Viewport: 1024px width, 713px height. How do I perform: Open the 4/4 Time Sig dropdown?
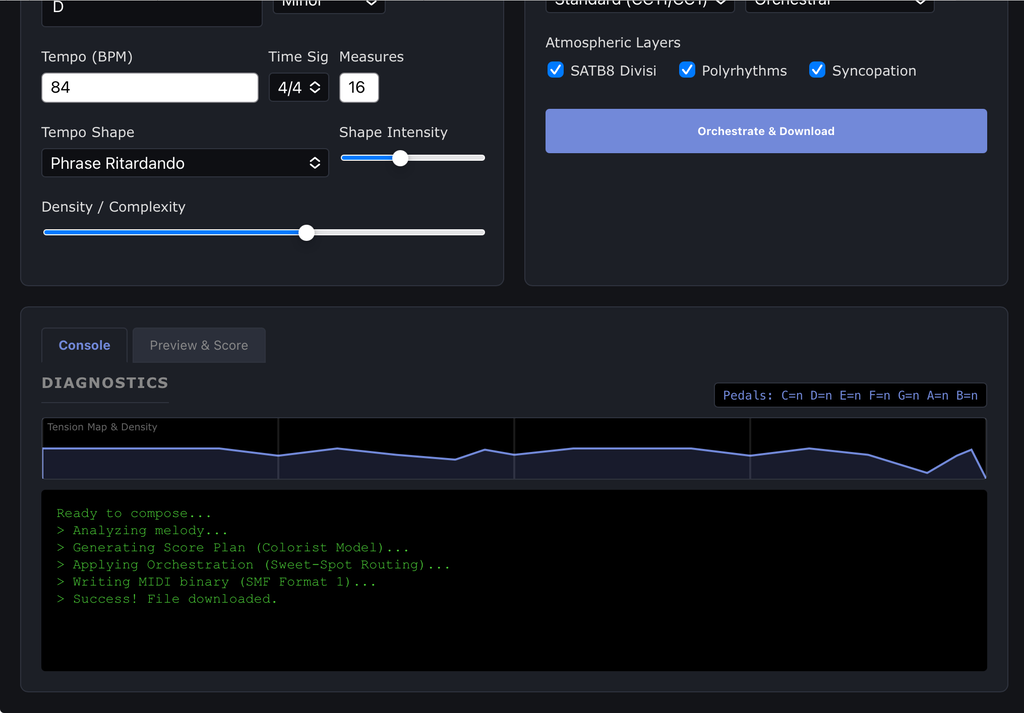click(298, 87)
